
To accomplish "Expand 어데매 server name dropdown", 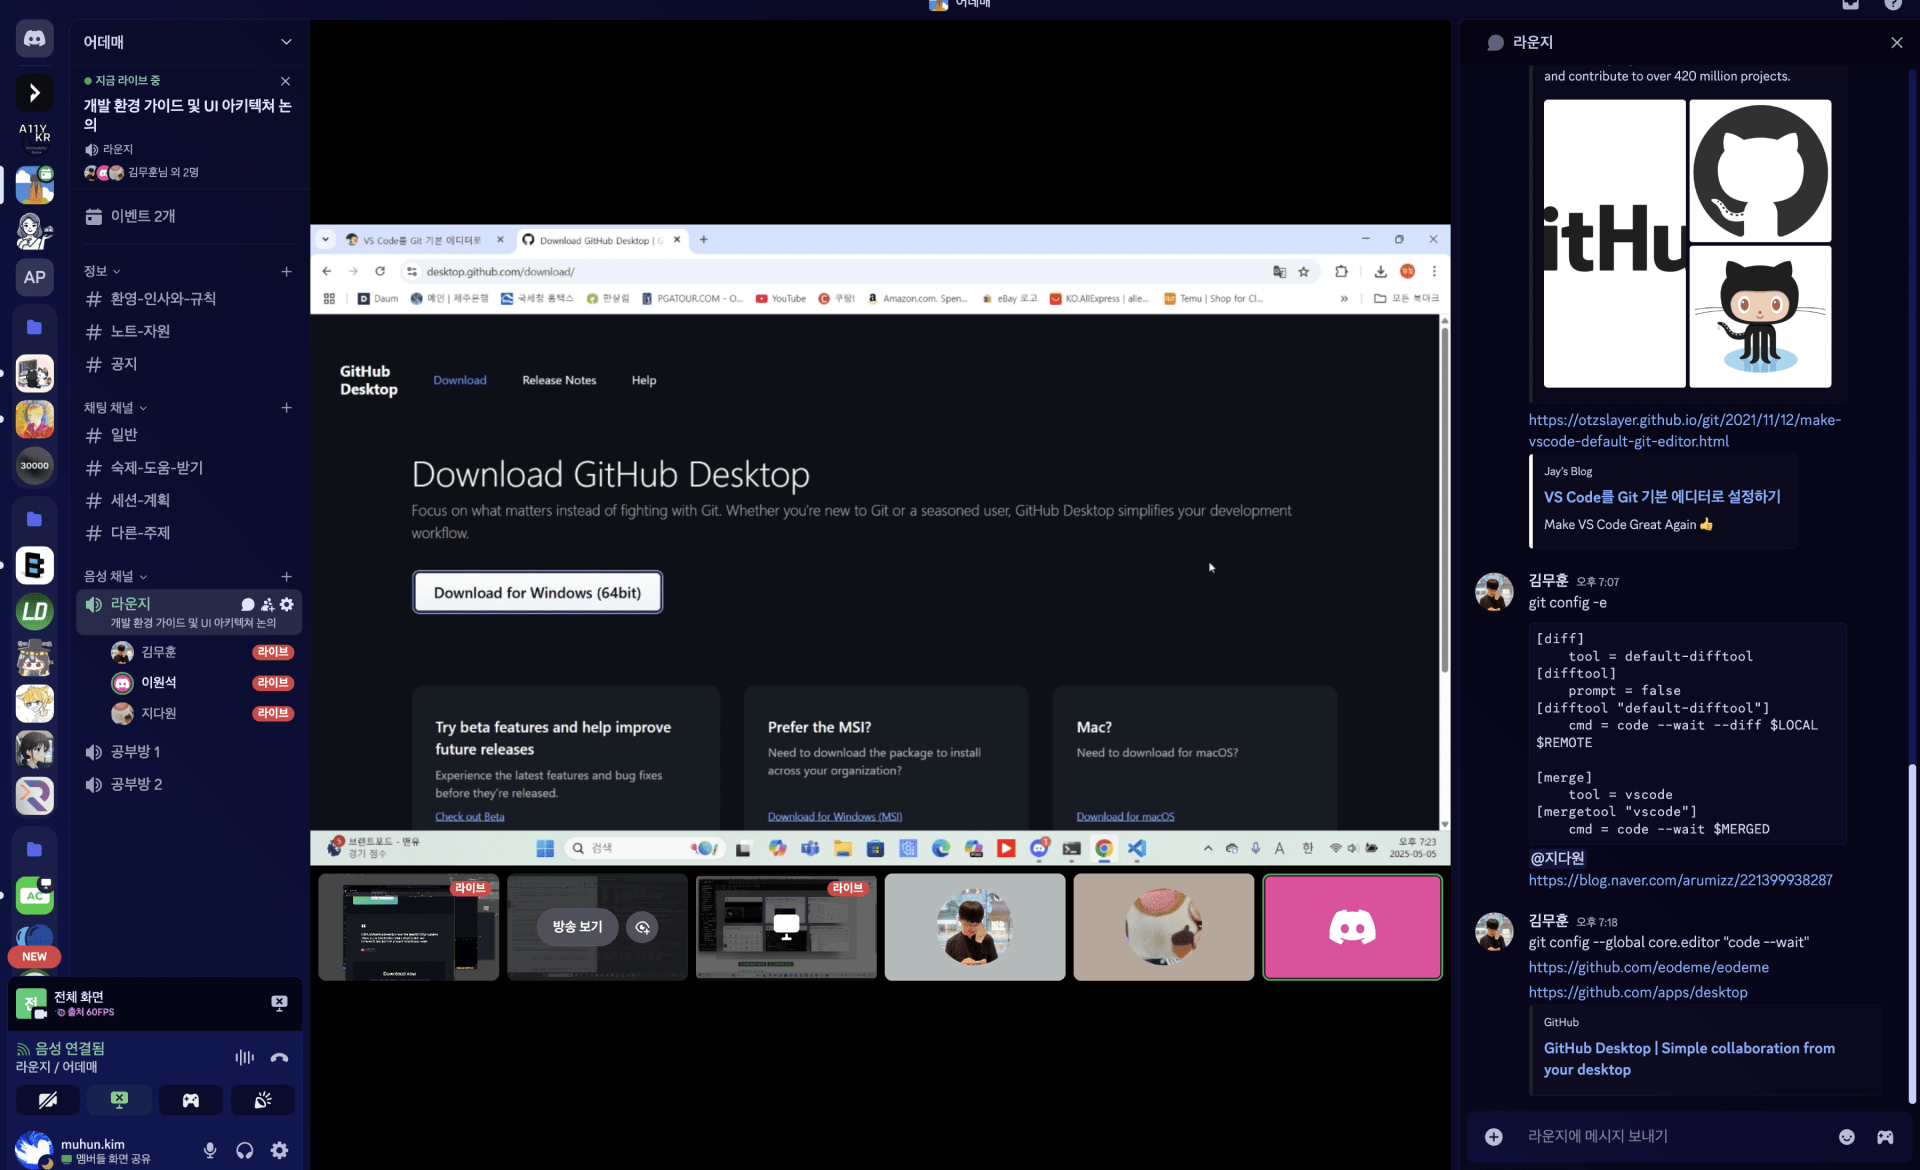I will (x=286, y=42).
